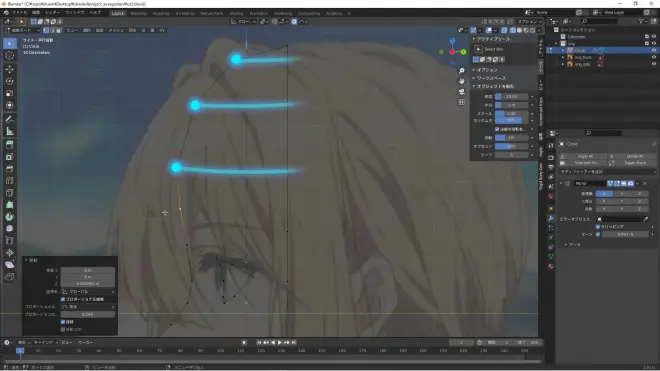The image size is (660, 371).
Task: Select the Transform tool
Action: (x=10, y=105)
